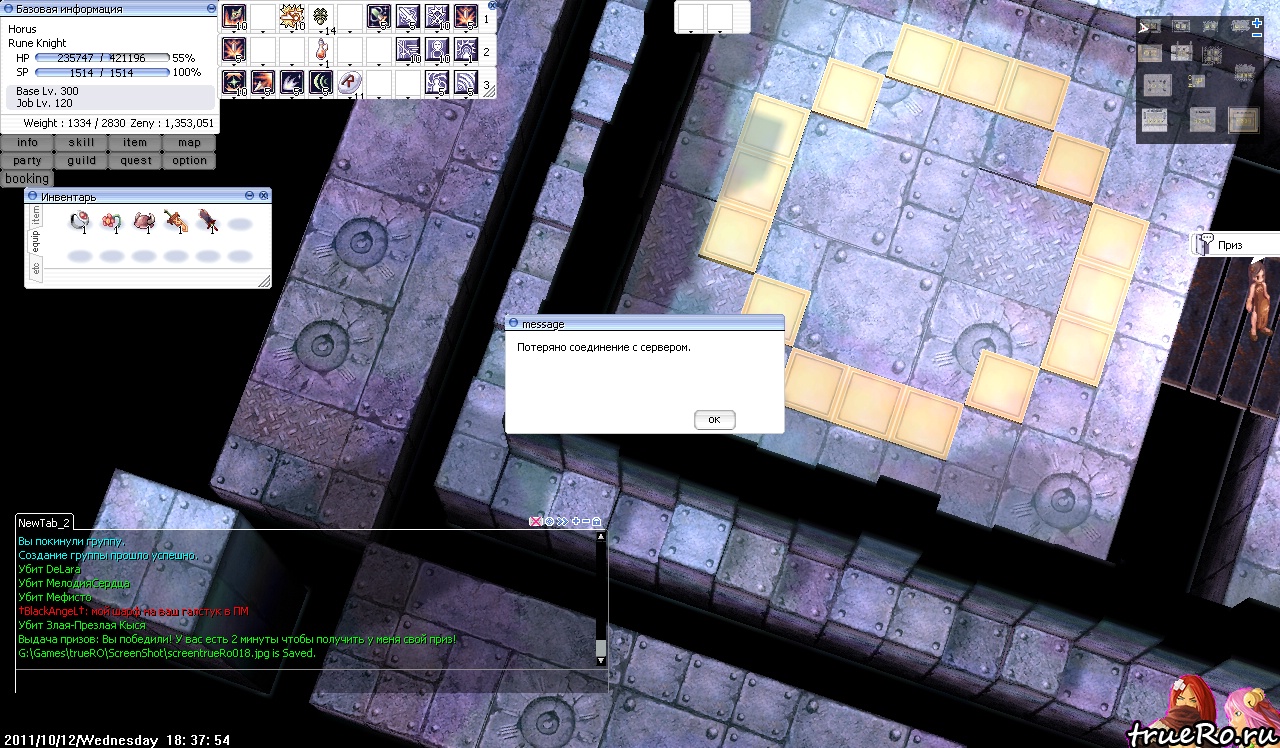Use the first red burst skill in row 2

[234, 49]
